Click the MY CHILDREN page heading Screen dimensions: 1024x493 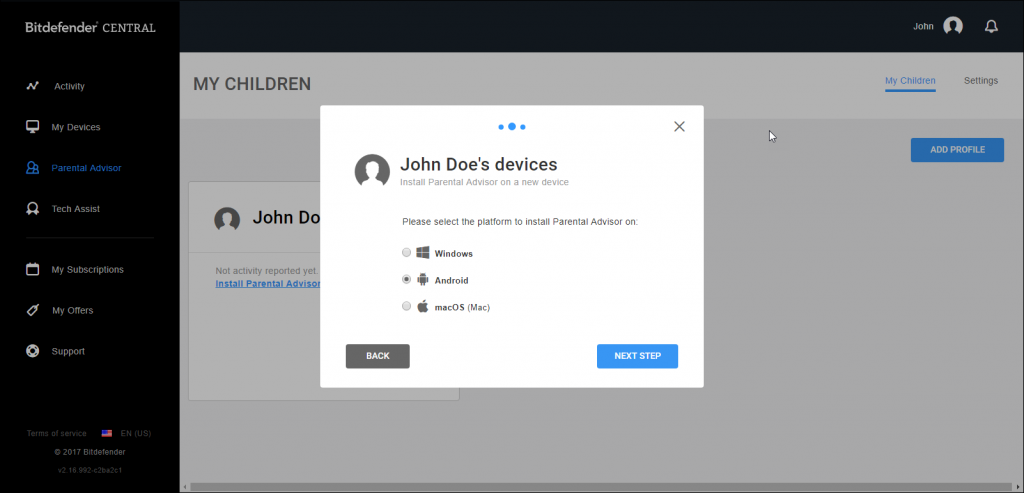point(252,84)
